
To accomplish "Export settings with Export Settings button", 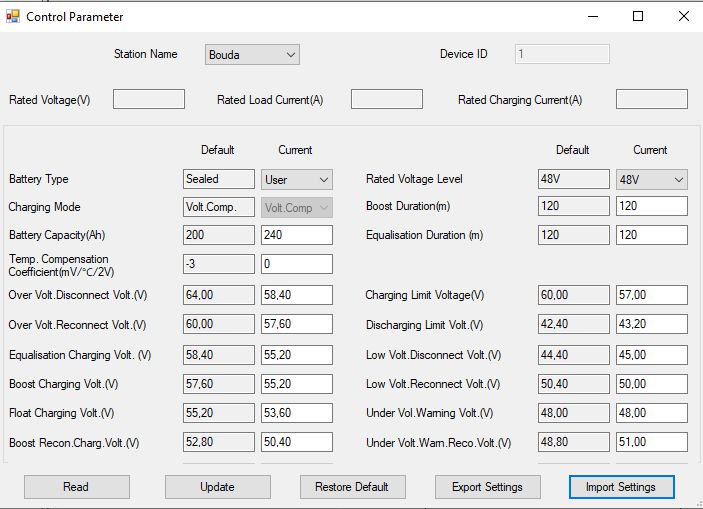I will tap(487, 487).
